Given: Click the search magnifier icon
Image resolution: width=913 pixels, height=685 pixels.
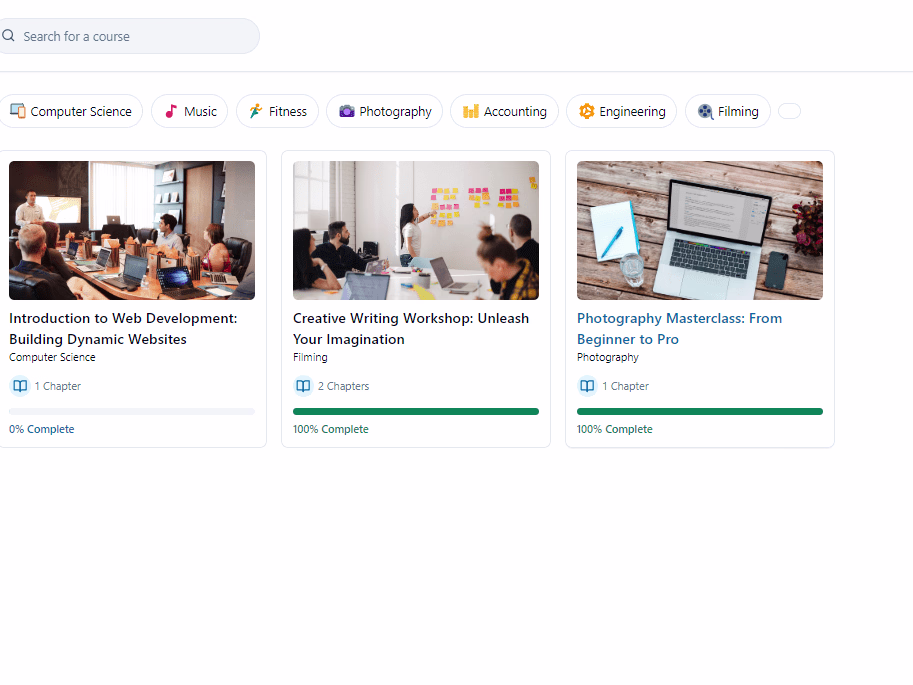Looking at the screenshot, I should tap(9, 36).
